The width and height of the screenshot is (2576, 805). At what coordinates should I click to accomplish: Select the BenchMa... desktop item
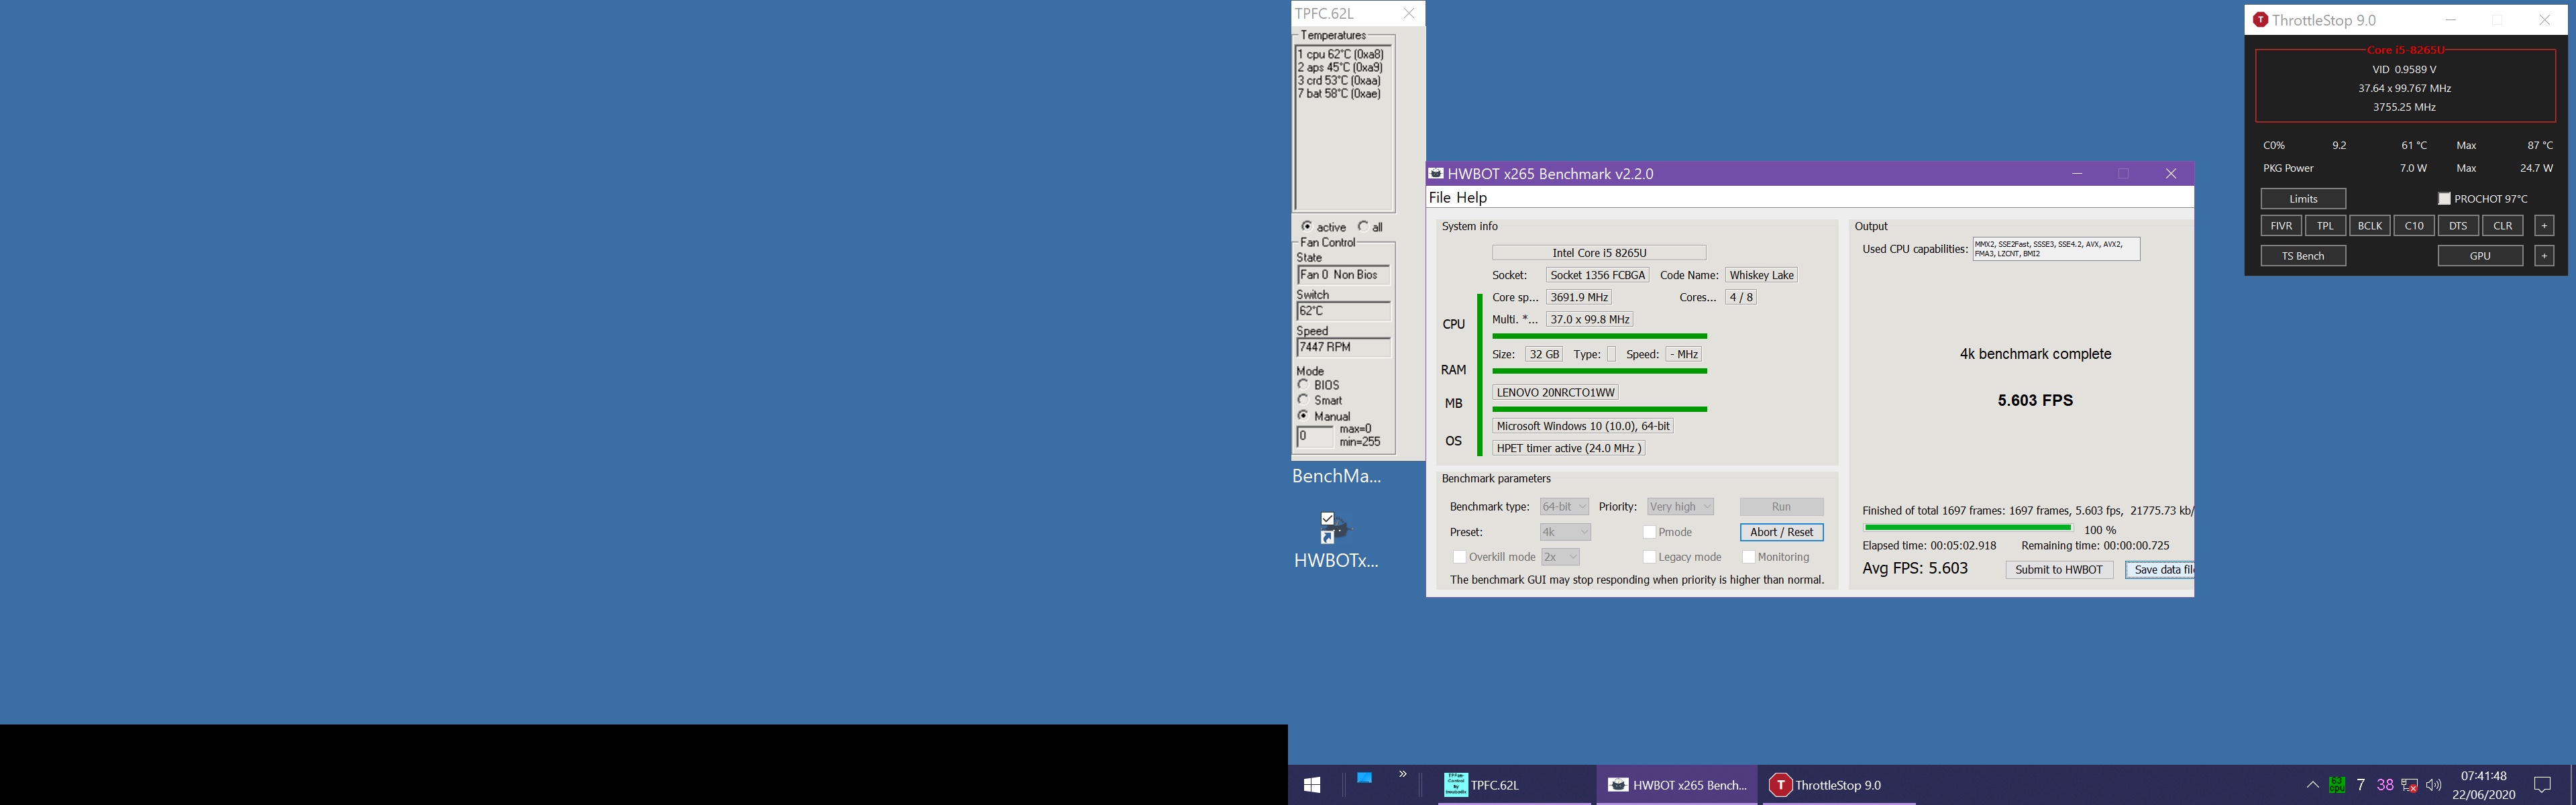[x=1336, y=476]
